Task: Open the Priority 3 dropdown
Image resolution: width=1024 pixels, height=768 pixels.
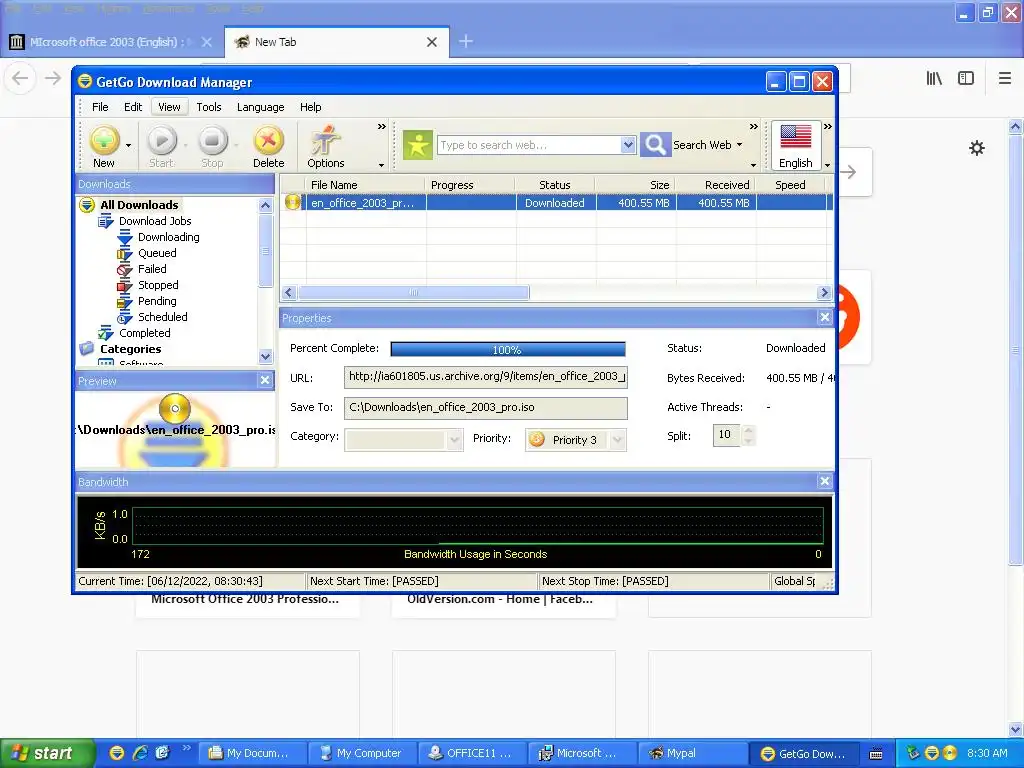Action: click(x=618, y=440)
